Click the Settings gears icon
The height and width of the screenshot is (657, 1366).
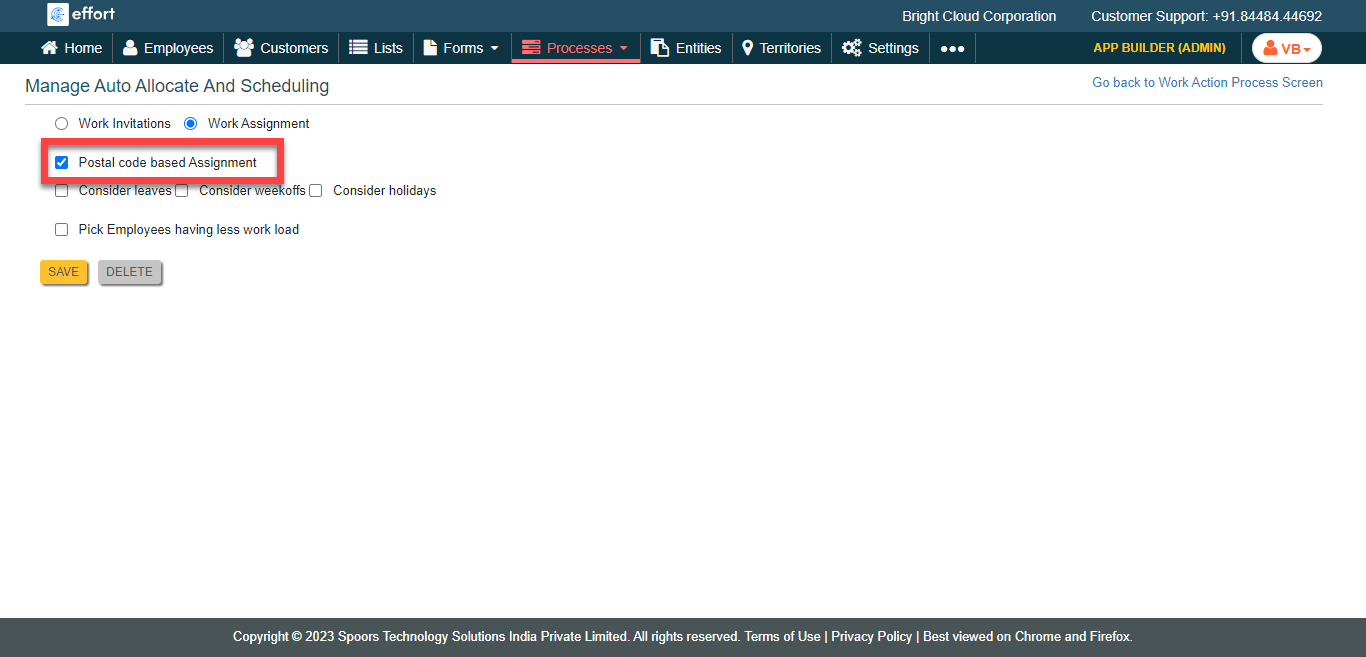(851, 48)
